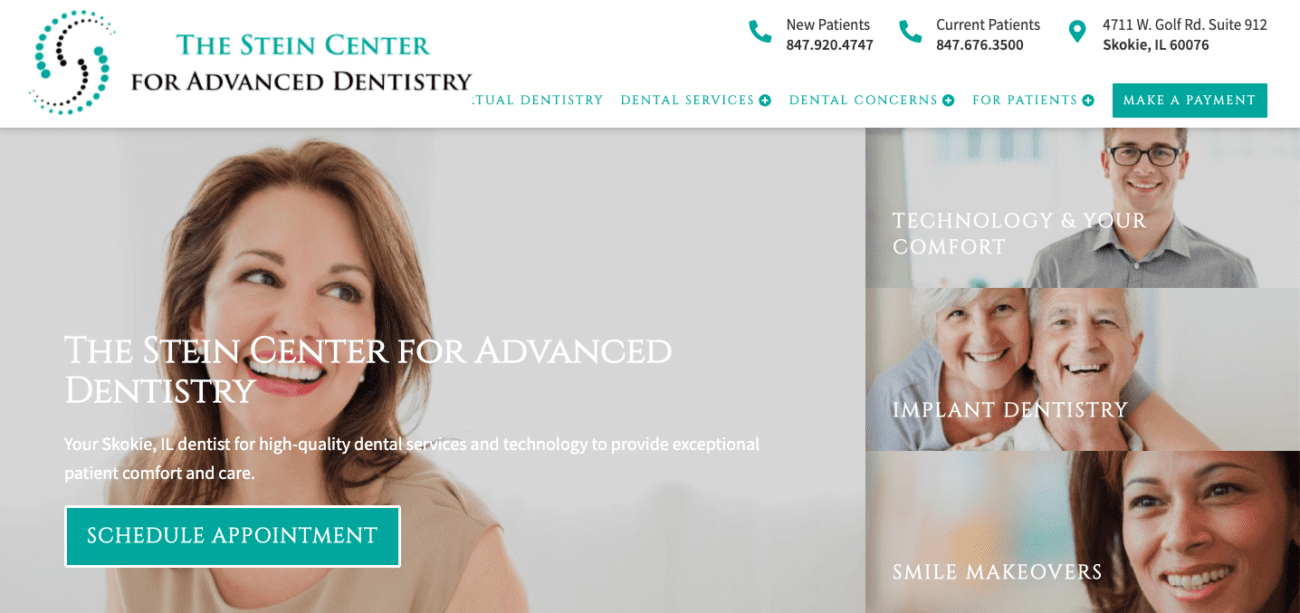
Task: Click The Stein Center header title text
Action: coord(302,45)
